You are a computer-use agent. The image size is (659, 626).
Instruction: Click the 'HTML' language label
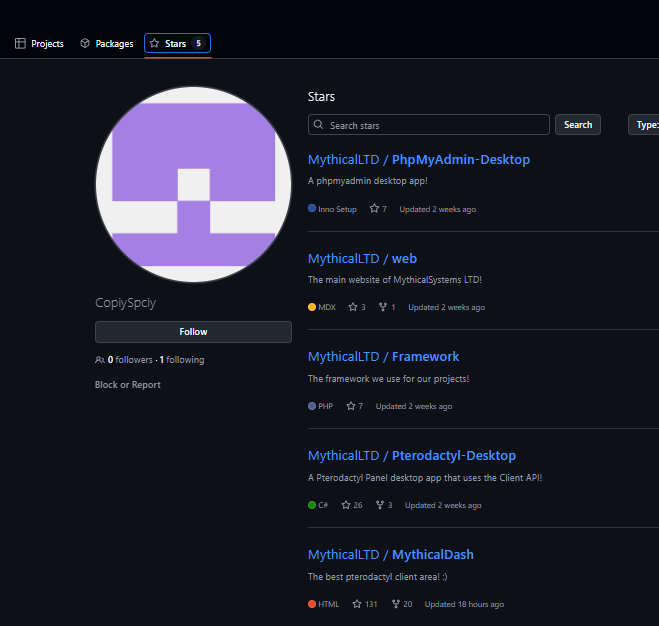click(329, 604)
